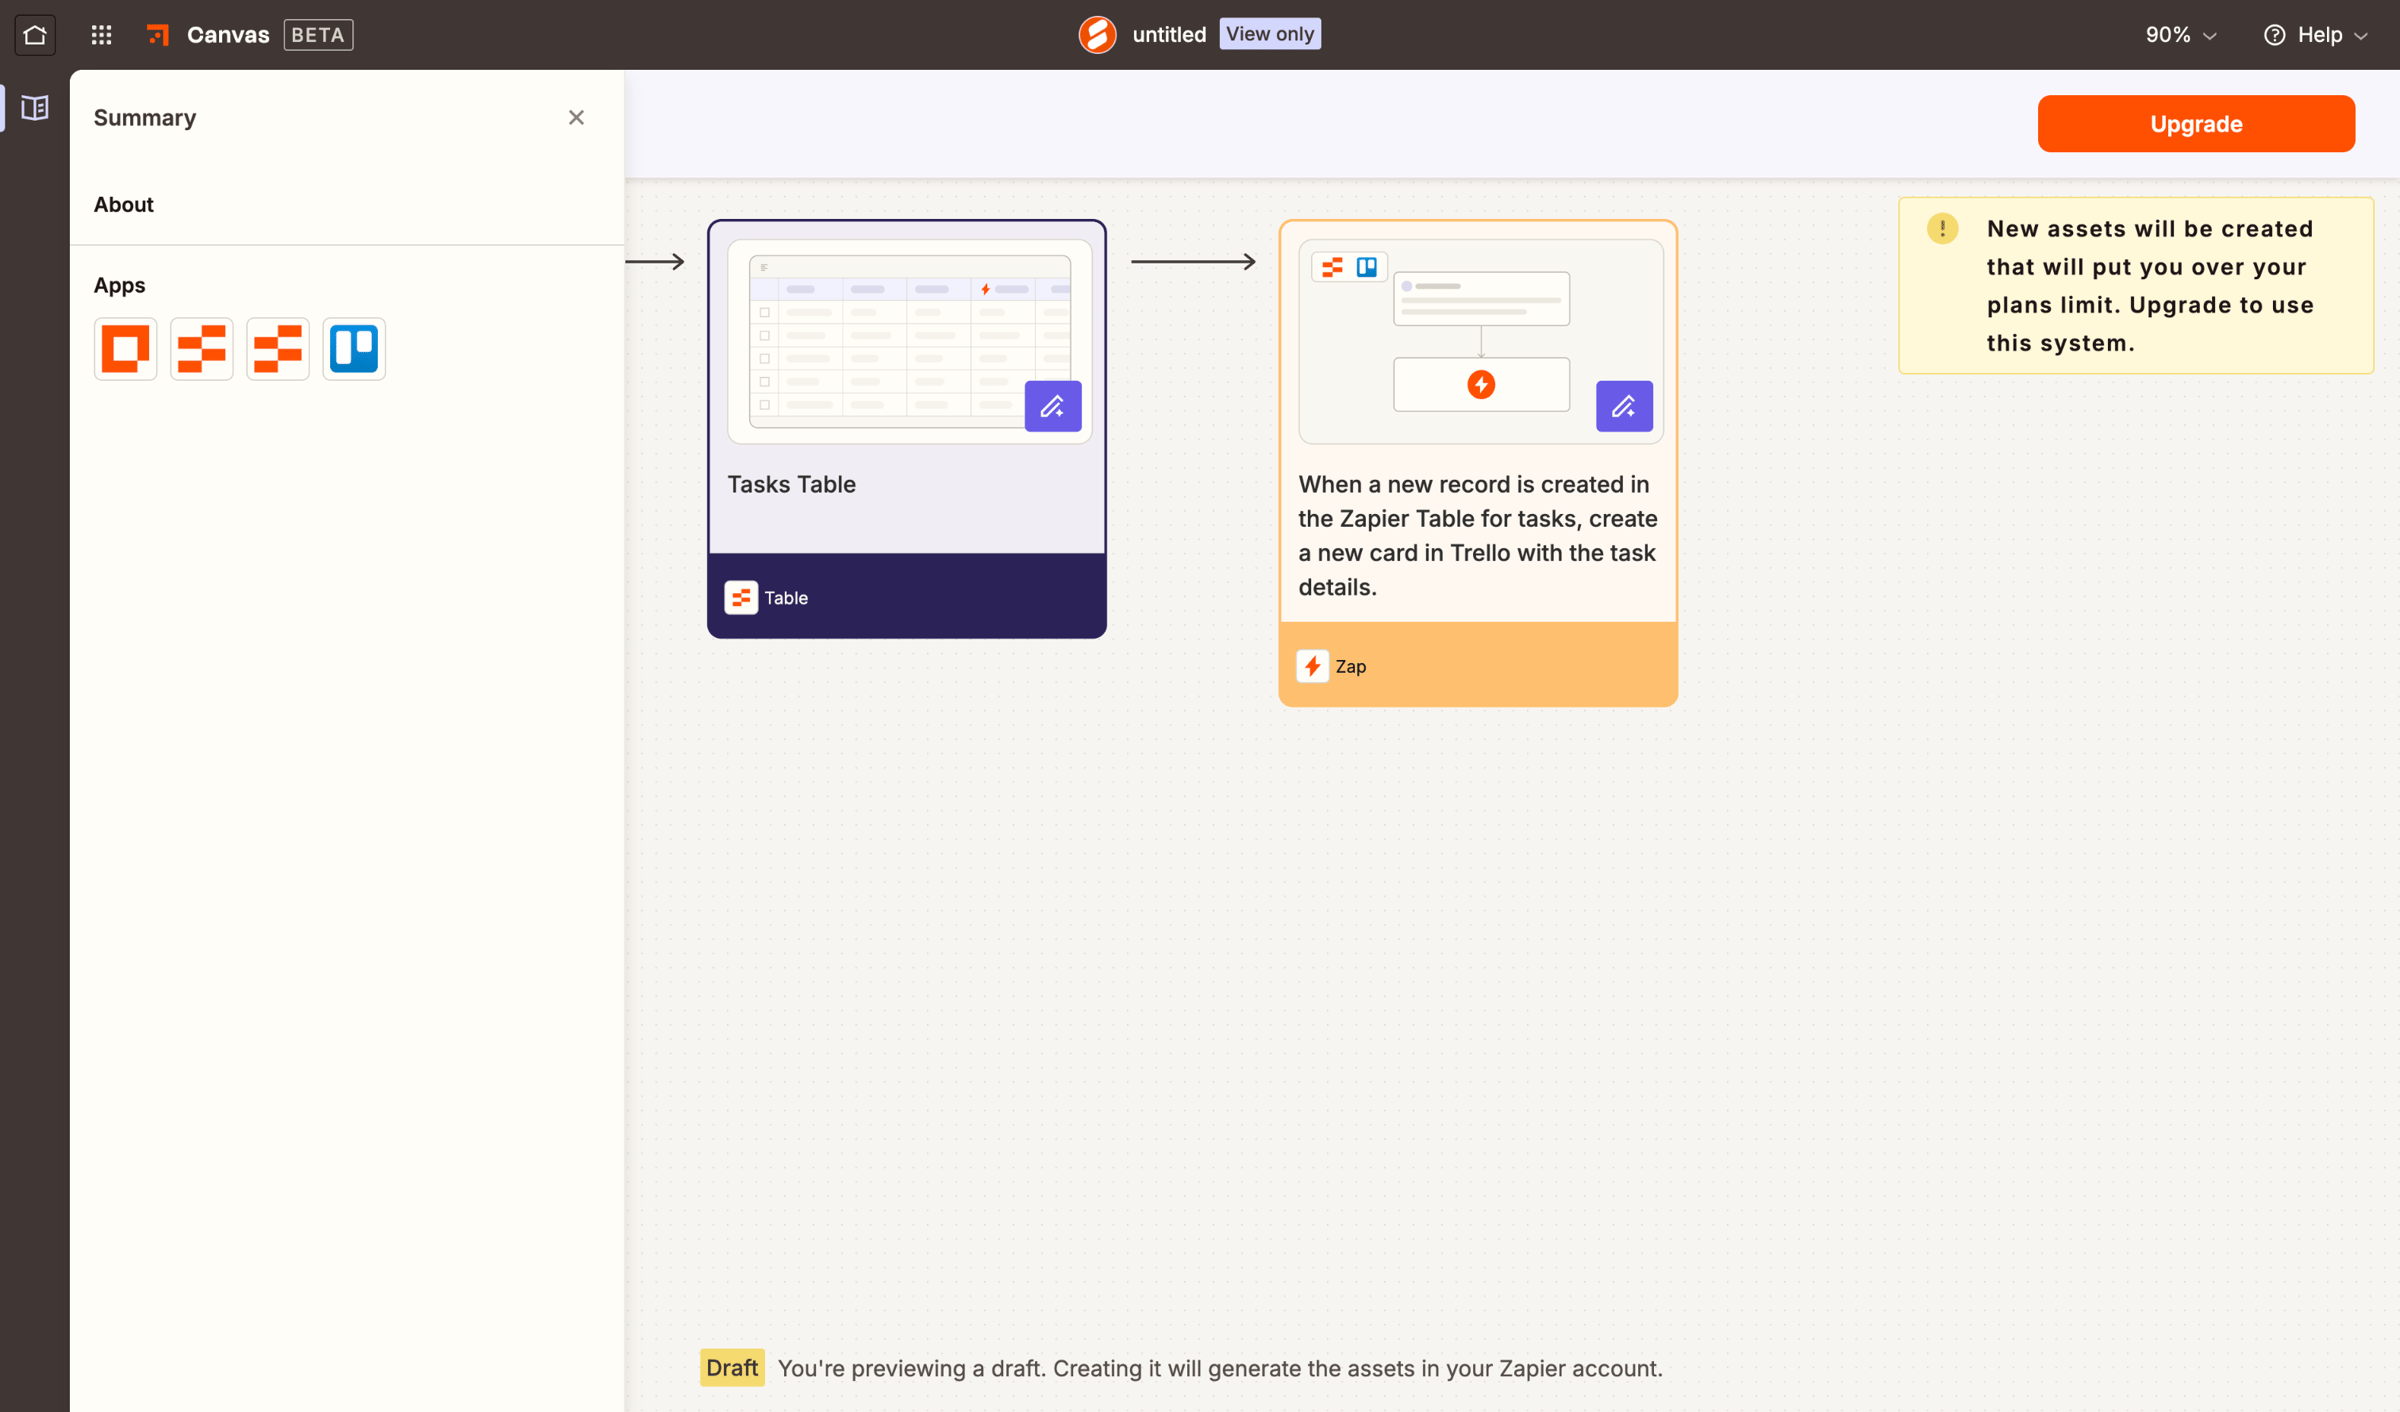Close the Summary panel
Image resolution: width=2400 pixels, height=1412 pixels.
[576, 118]
